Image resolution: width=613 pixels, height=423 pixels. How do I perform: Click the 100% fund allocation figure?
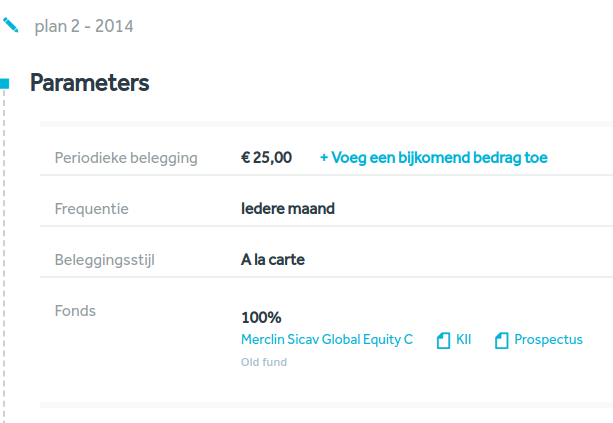click(x=261, y=317)
